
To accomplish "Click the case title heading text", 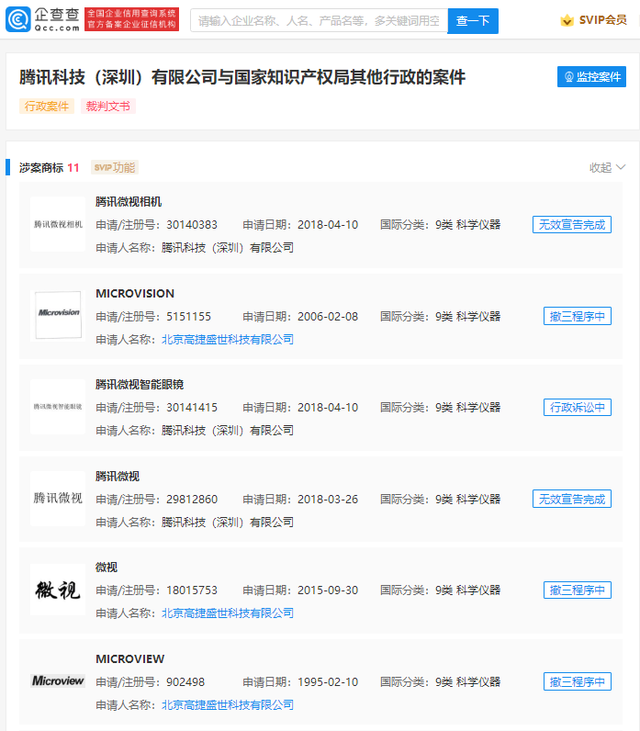I will [242, 77].
